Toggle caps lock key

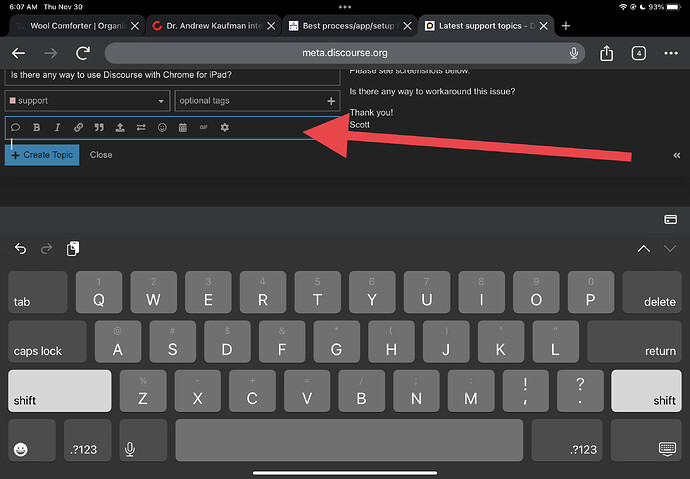tap(47, 341)
